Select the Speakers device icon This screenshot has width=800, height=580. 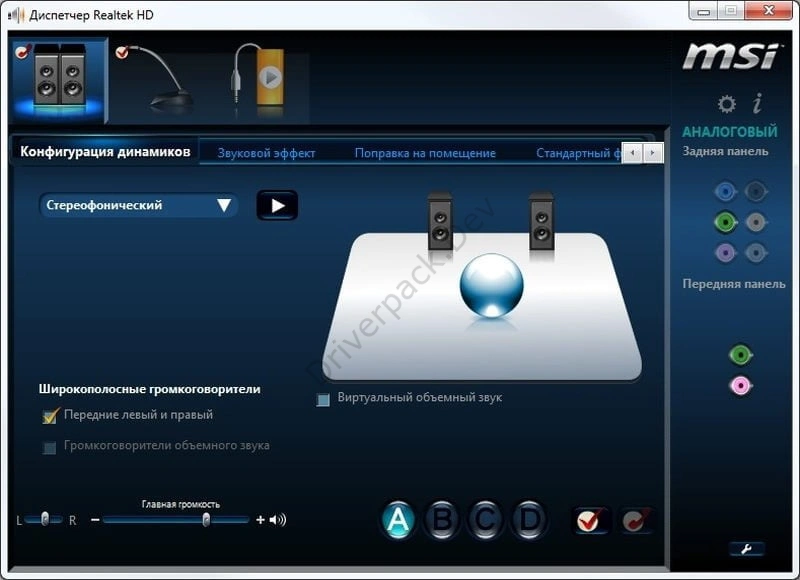60,79
